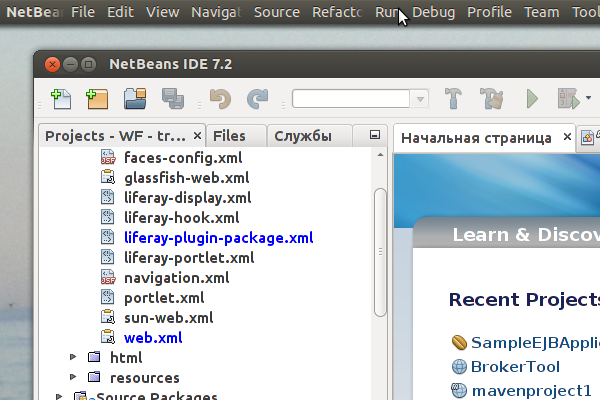The width and height of the screenshot is (600, 400).
Task: Click the Save All toolbar icon
Action: [x=173, y=99]
